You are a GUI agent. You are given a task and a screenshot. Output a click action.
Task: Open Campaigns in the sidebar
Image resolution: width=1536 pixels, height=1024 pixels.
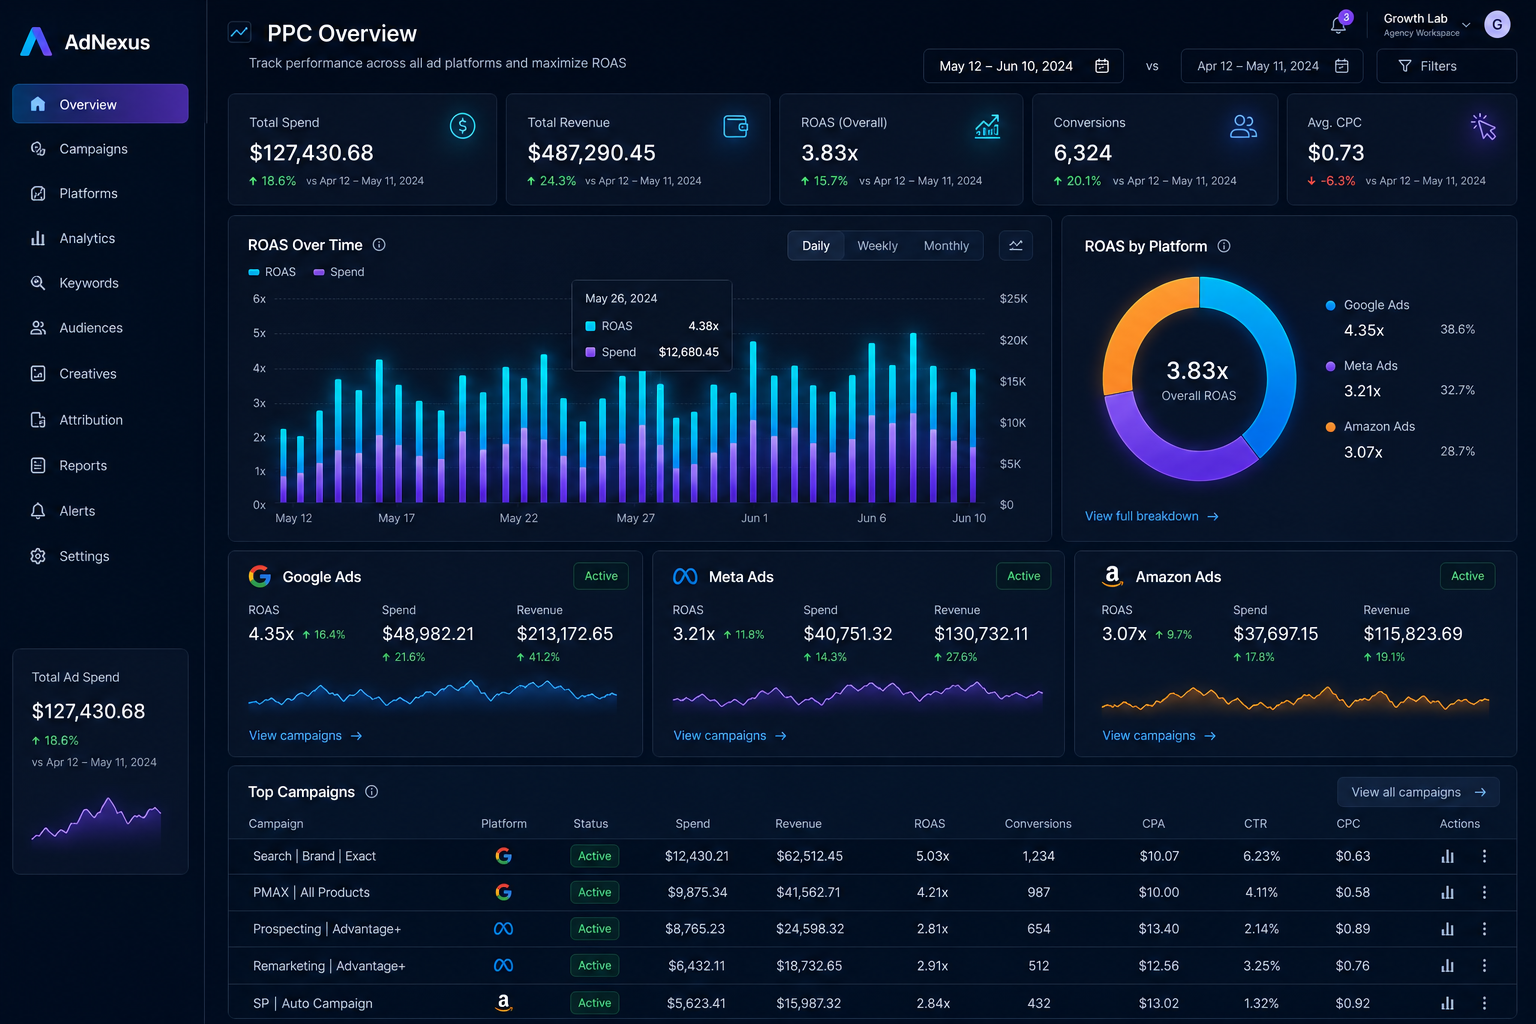pos(100,149)
